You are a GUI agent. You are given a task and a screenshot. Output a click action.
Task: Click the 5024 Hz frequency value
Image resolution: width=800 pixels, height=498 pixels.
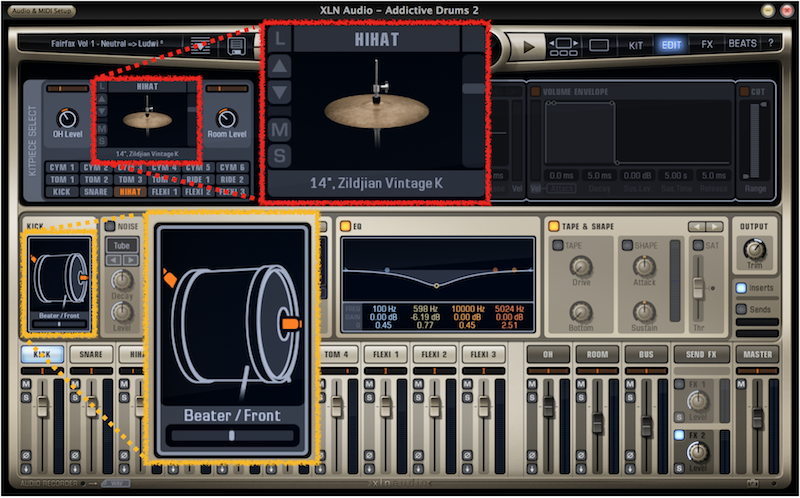point(509,309)
